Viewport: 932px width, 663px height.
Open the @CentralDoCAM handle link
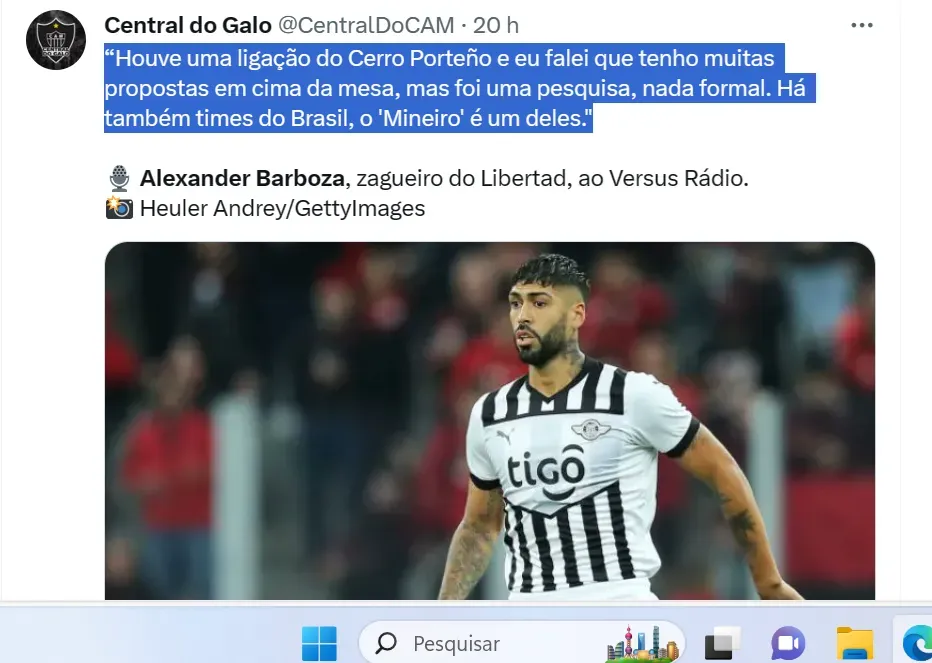click(366, 25)
